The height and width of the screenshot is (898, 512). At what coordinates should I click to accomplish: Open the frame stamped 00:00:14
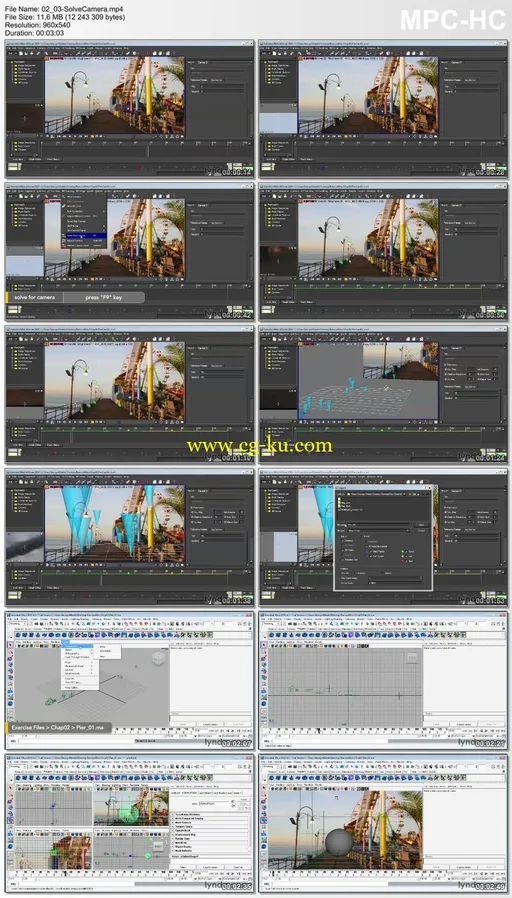[129, 109]
